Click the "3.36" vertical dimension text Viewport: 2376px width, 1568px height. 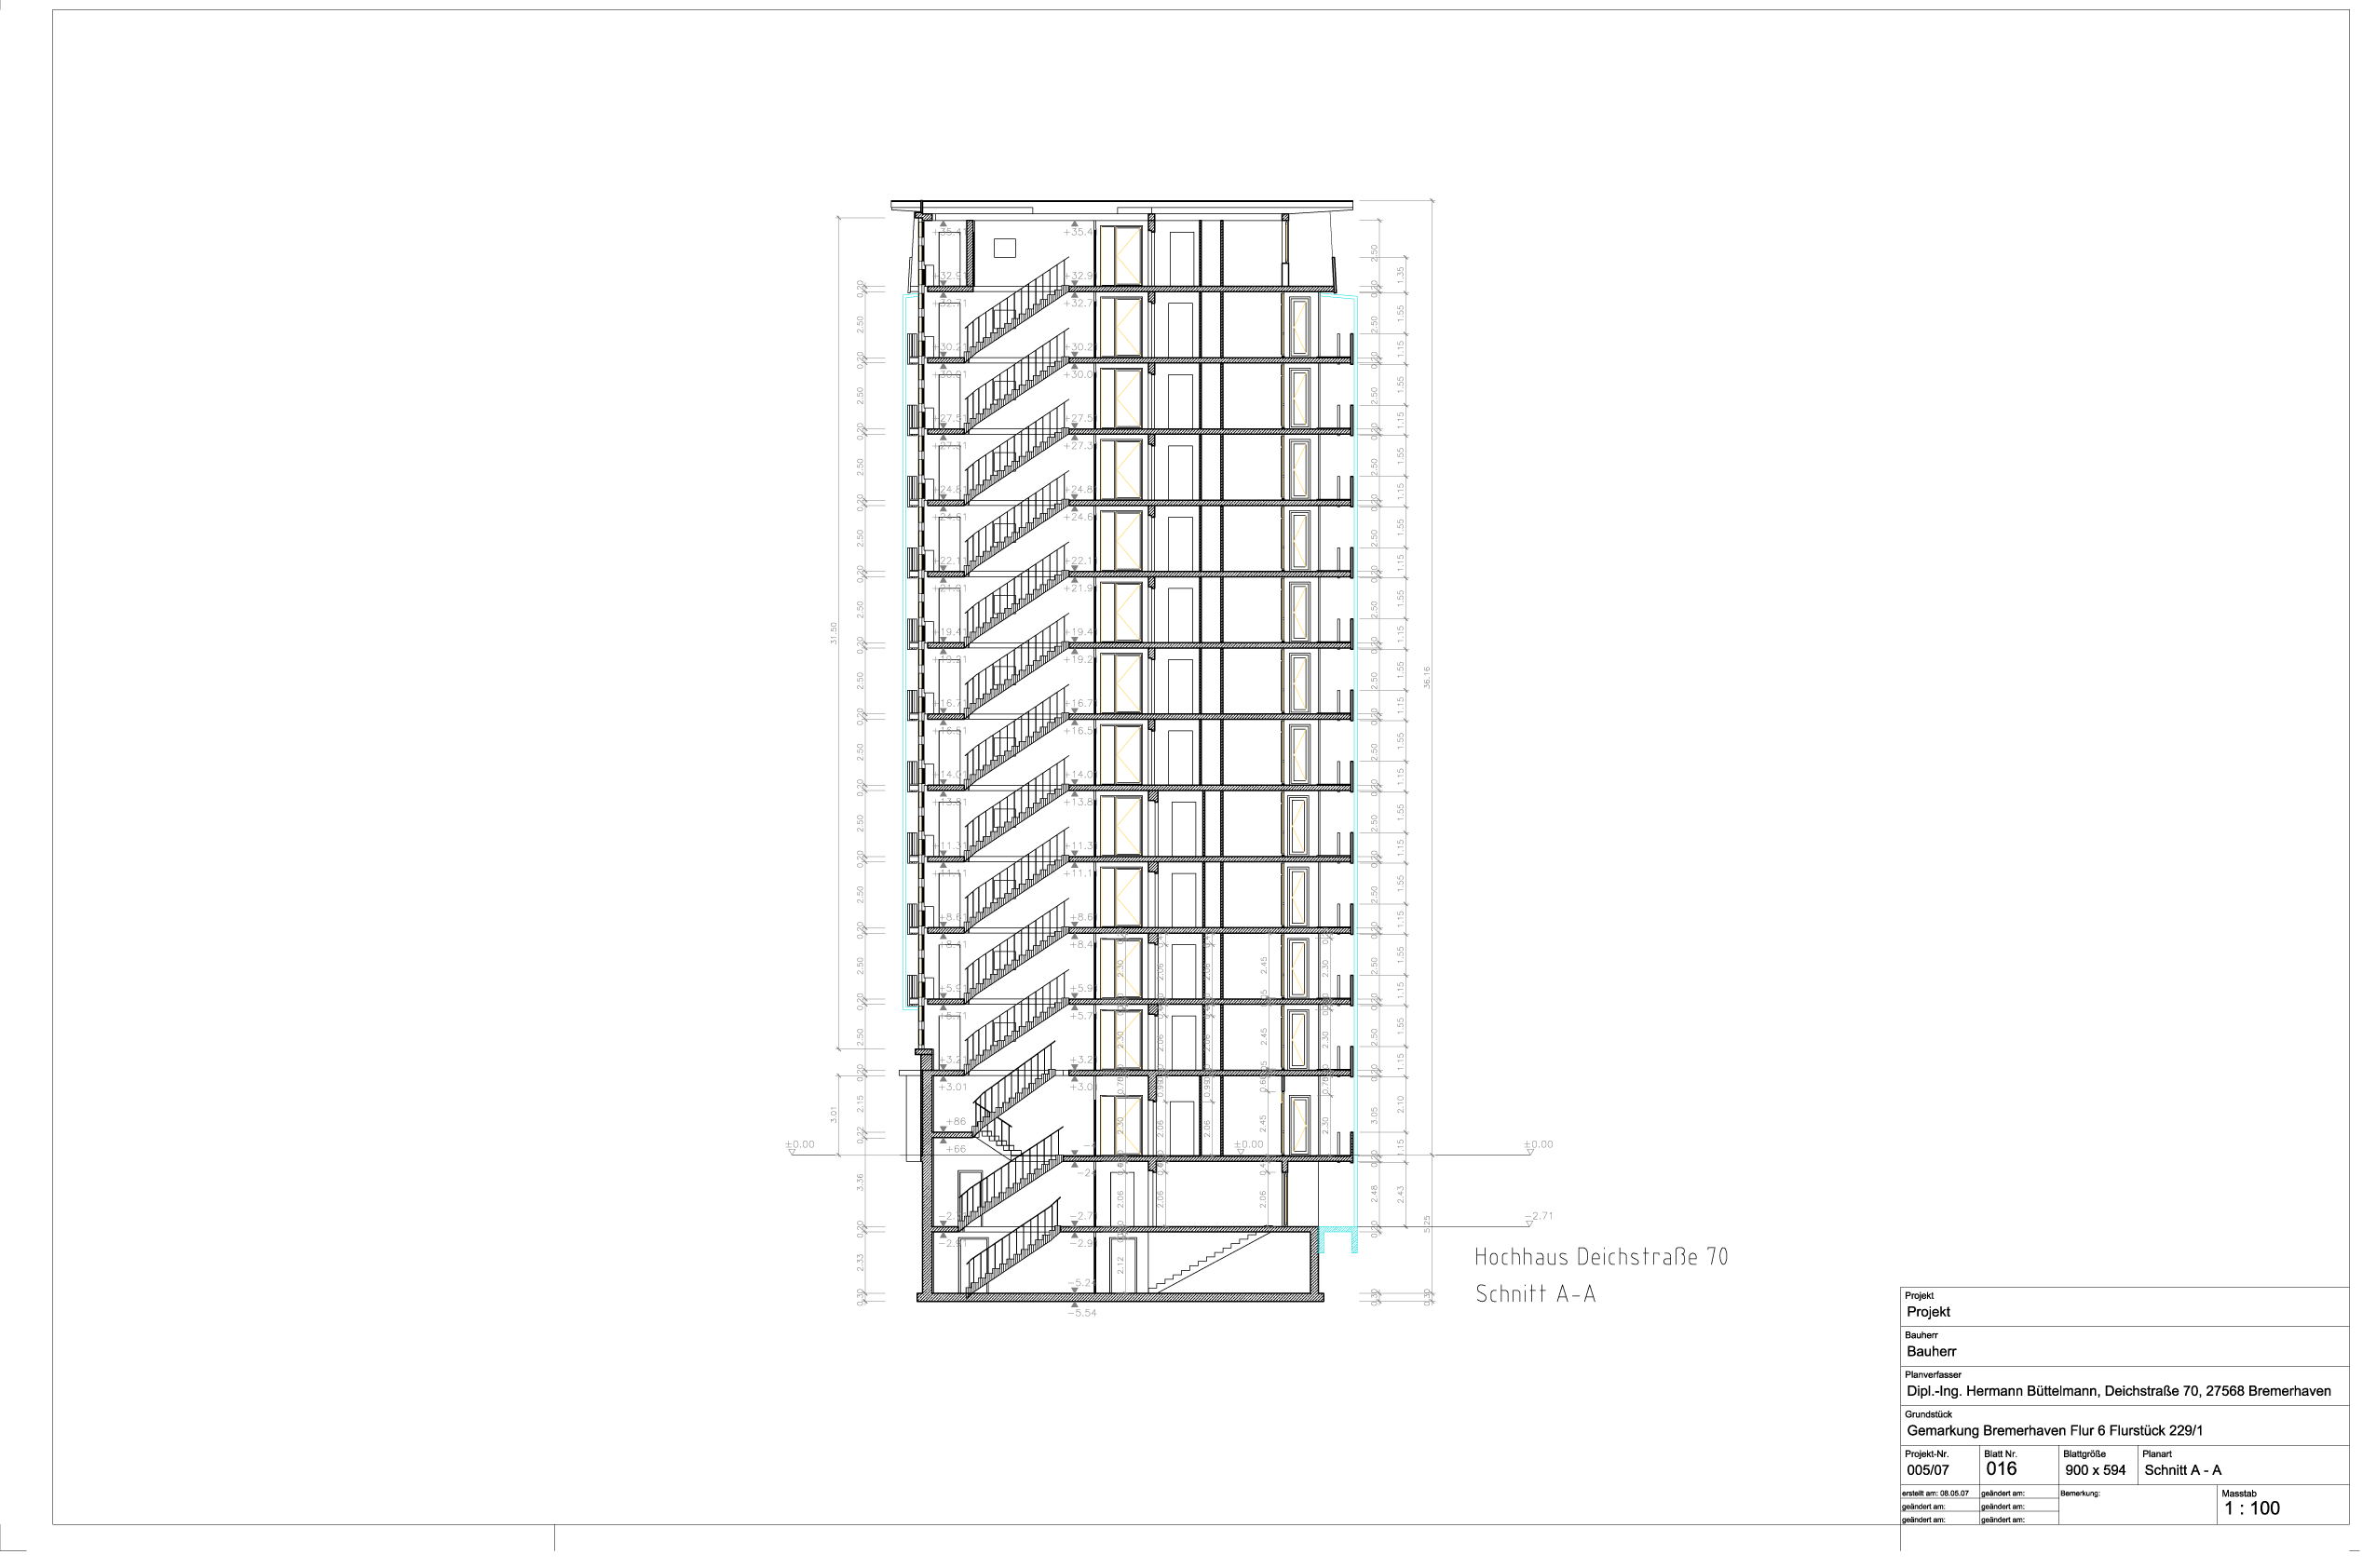[860, 1182]
